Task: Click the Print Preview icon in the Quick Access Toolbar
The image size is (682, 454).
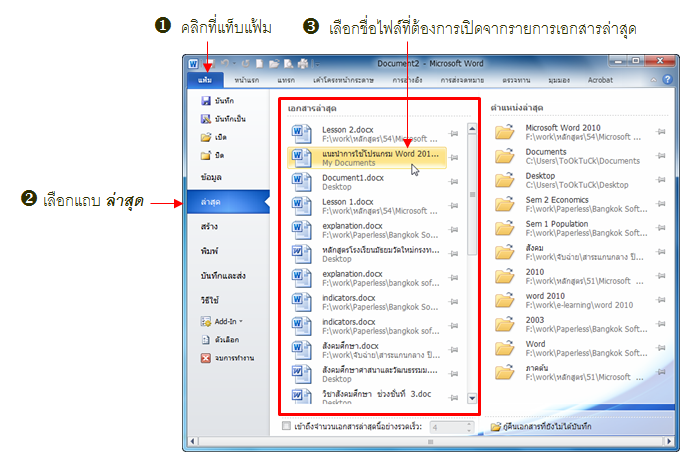Action: coord(288,63)
